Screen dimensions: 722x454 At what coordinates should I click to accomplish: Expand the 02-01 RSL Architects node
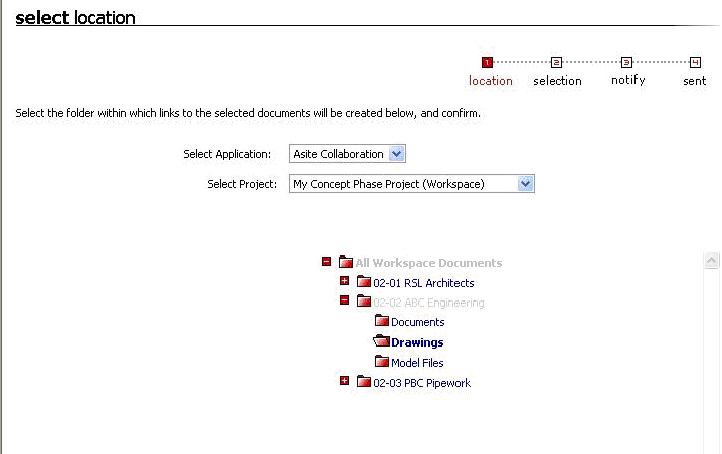pos(344,280)
